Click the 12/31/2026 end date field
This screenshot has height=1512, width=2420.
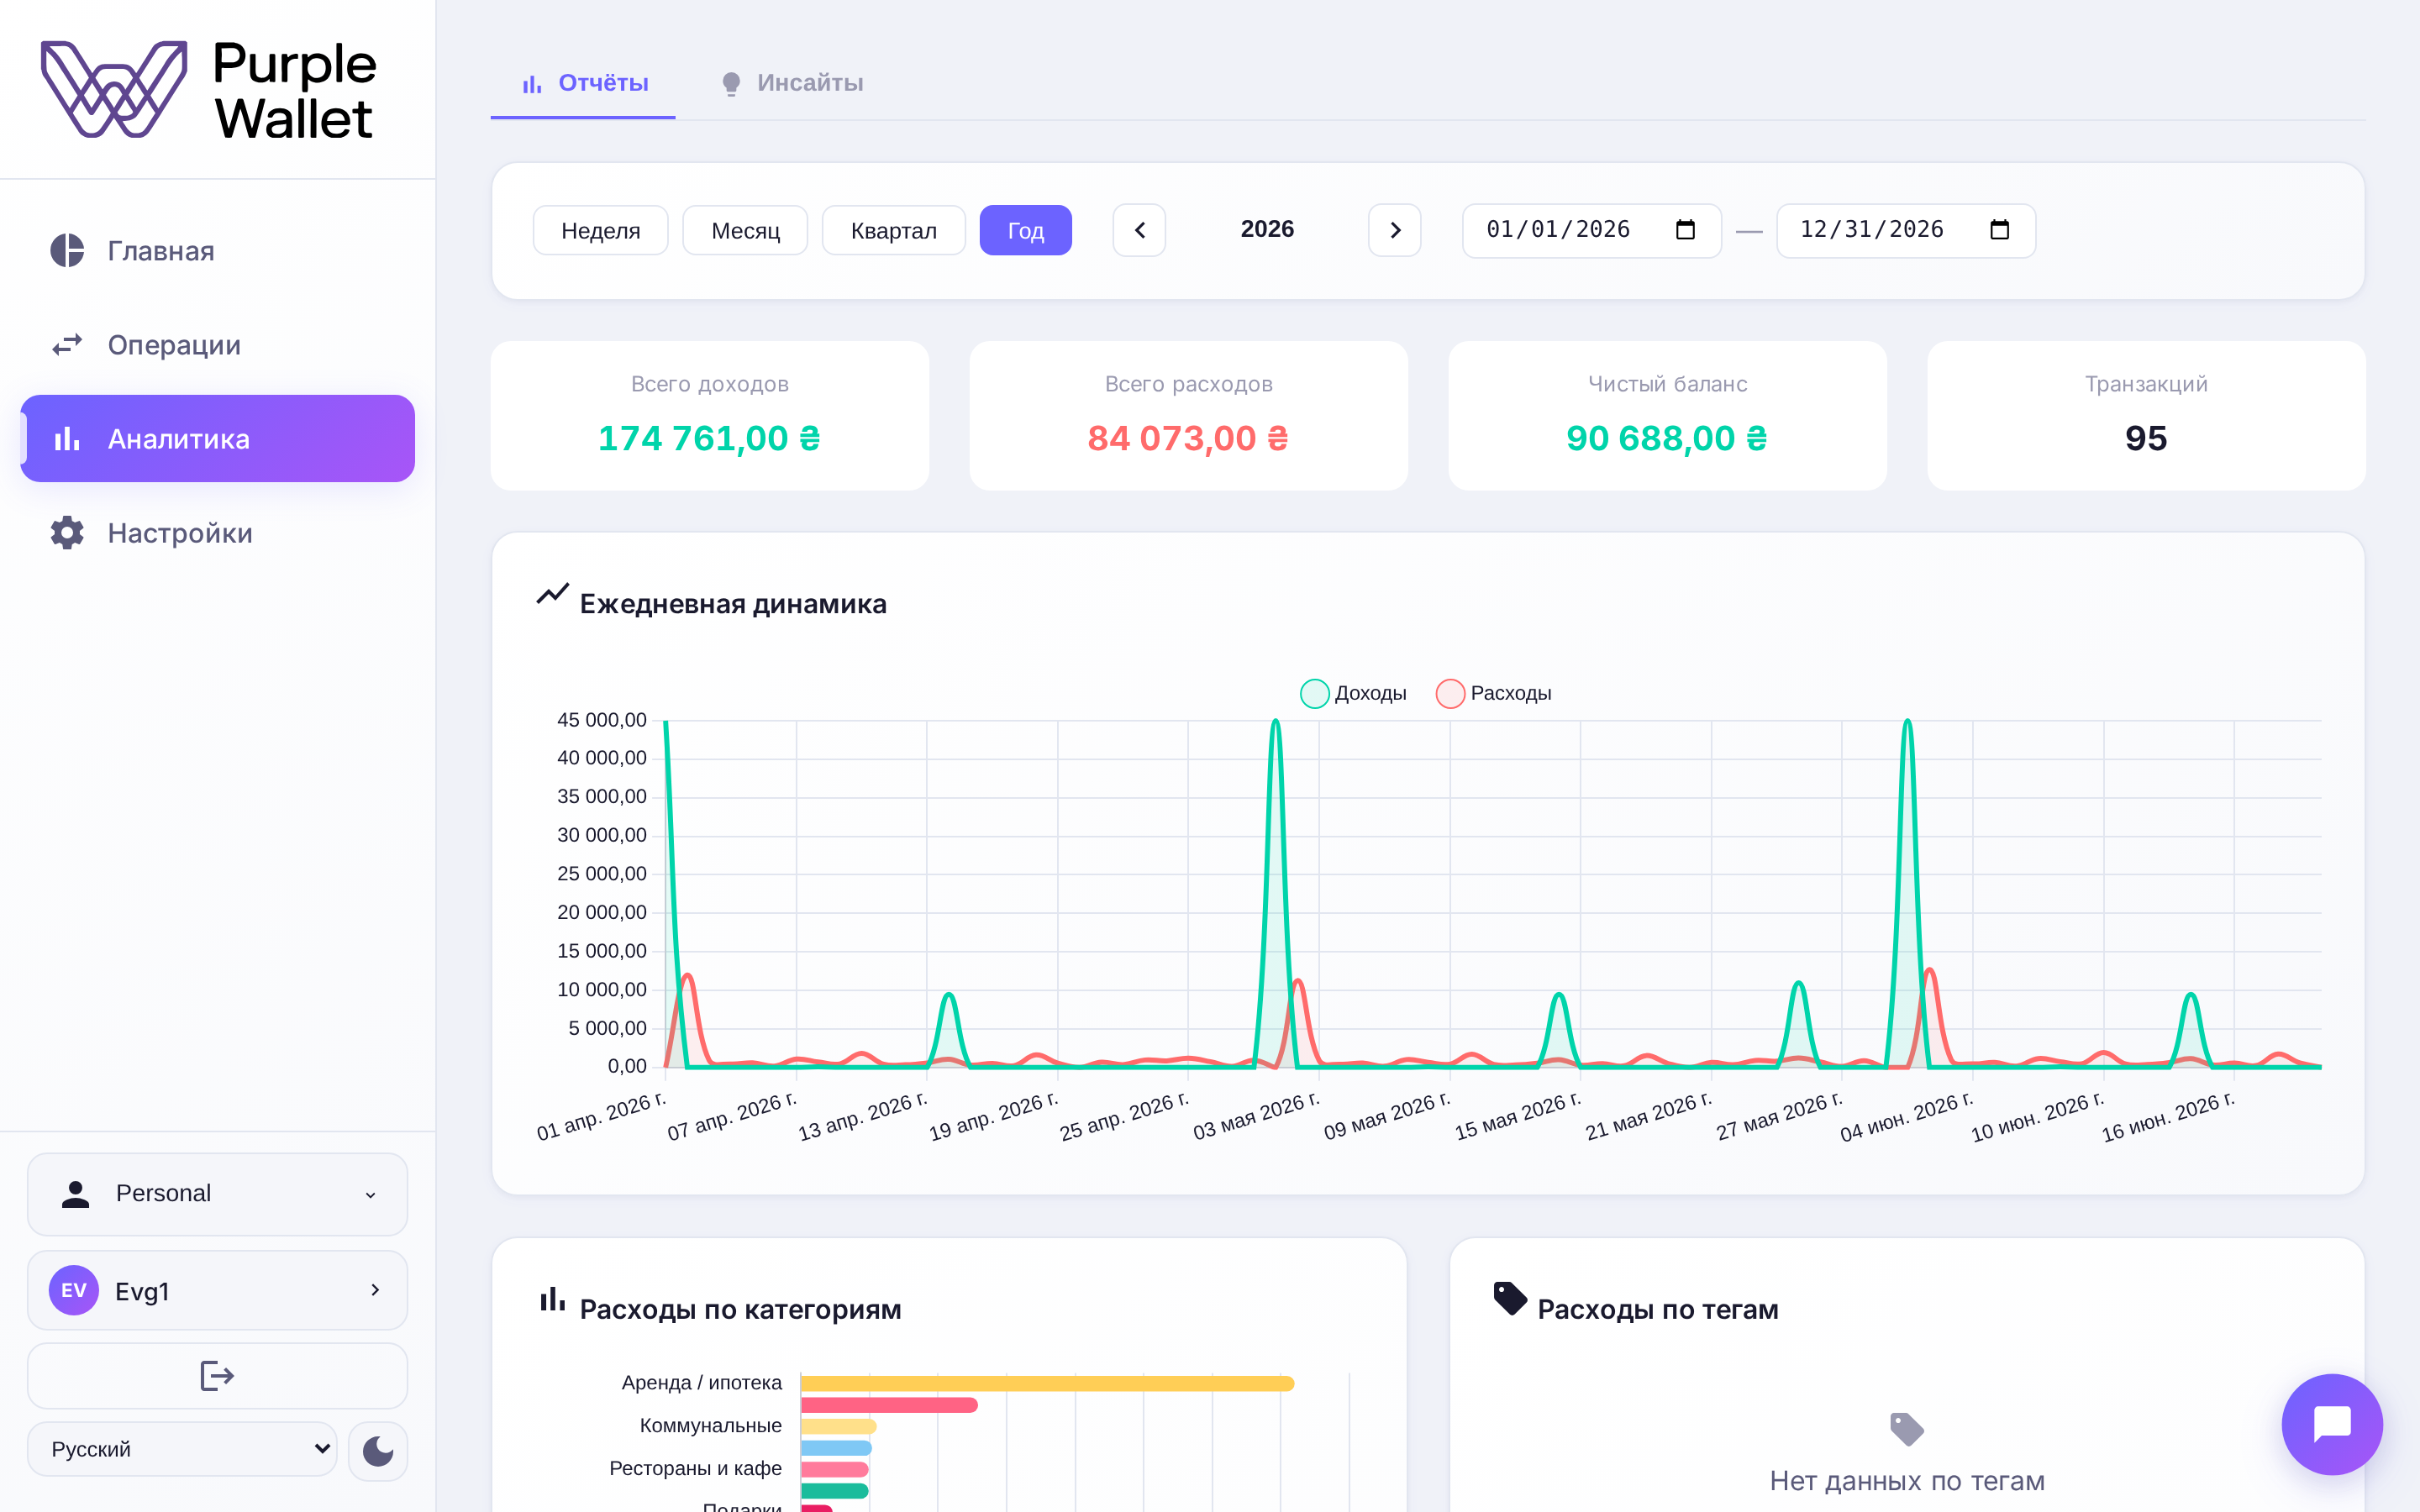pos(1905,230)
